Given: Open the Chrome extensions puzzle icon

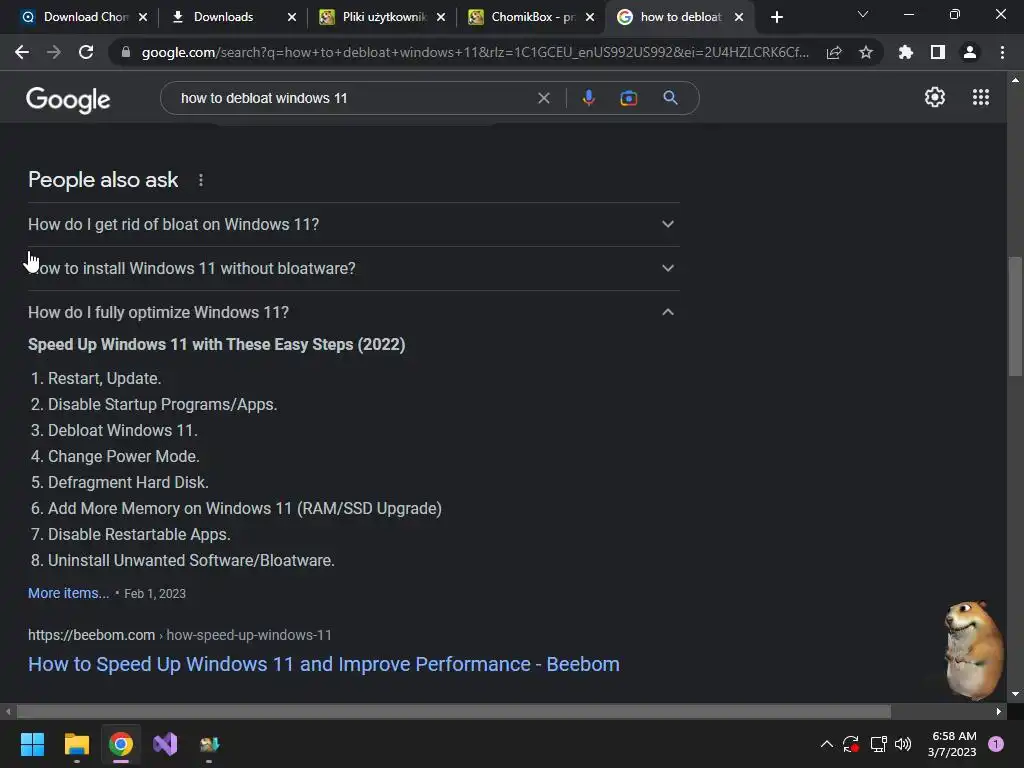Looking at the screenshot, I should [x=906, y=52].
